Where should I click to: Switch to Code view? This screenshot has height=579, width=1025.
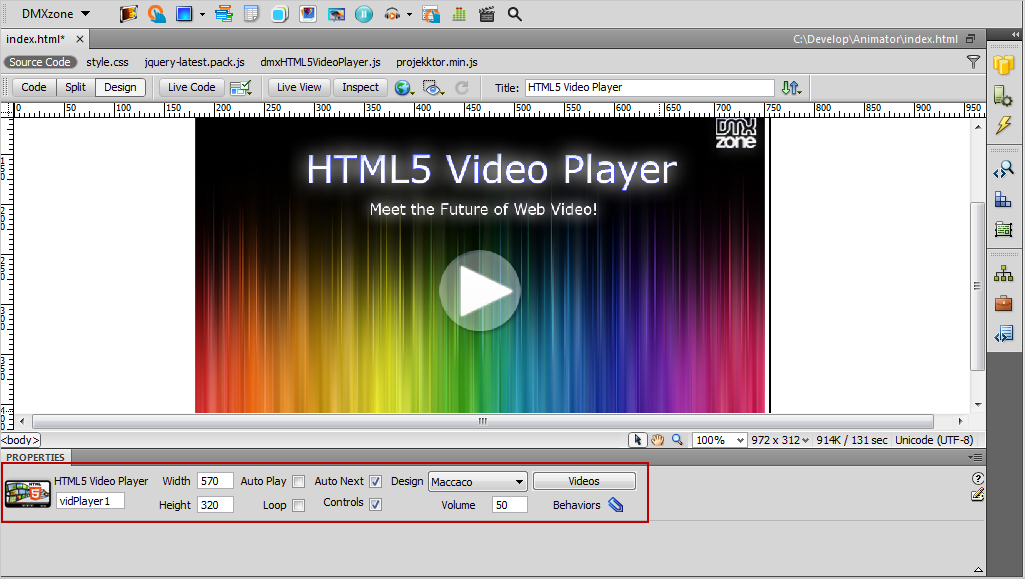(x=34, y=88)
